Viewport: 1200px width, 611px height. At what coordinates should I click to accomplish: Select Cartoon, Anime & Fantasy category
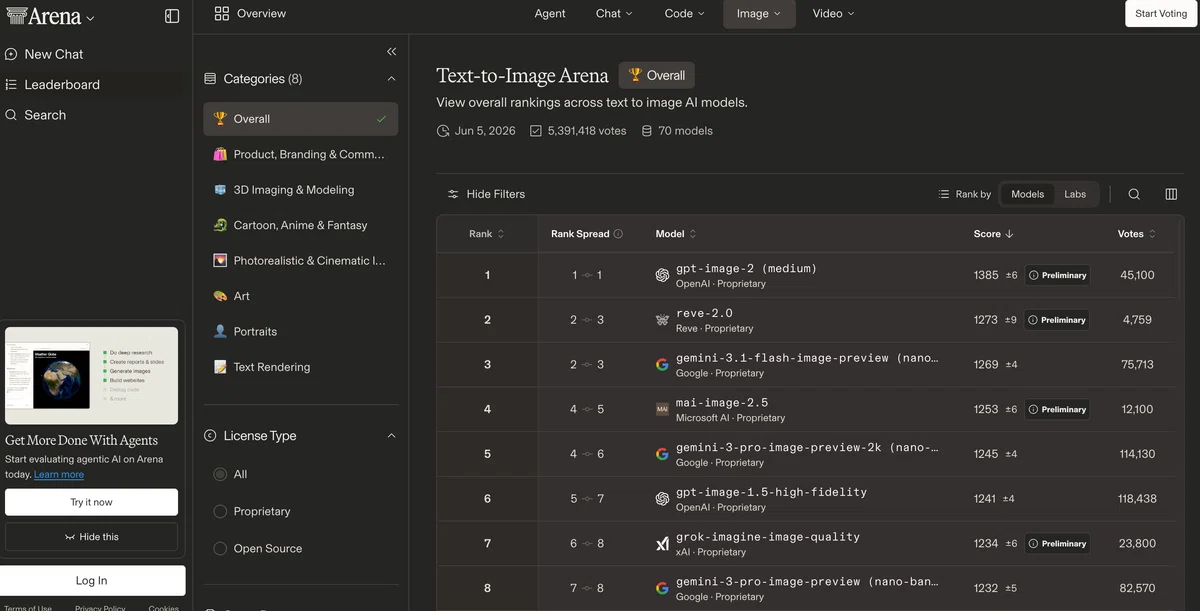(x=300, y=225)
